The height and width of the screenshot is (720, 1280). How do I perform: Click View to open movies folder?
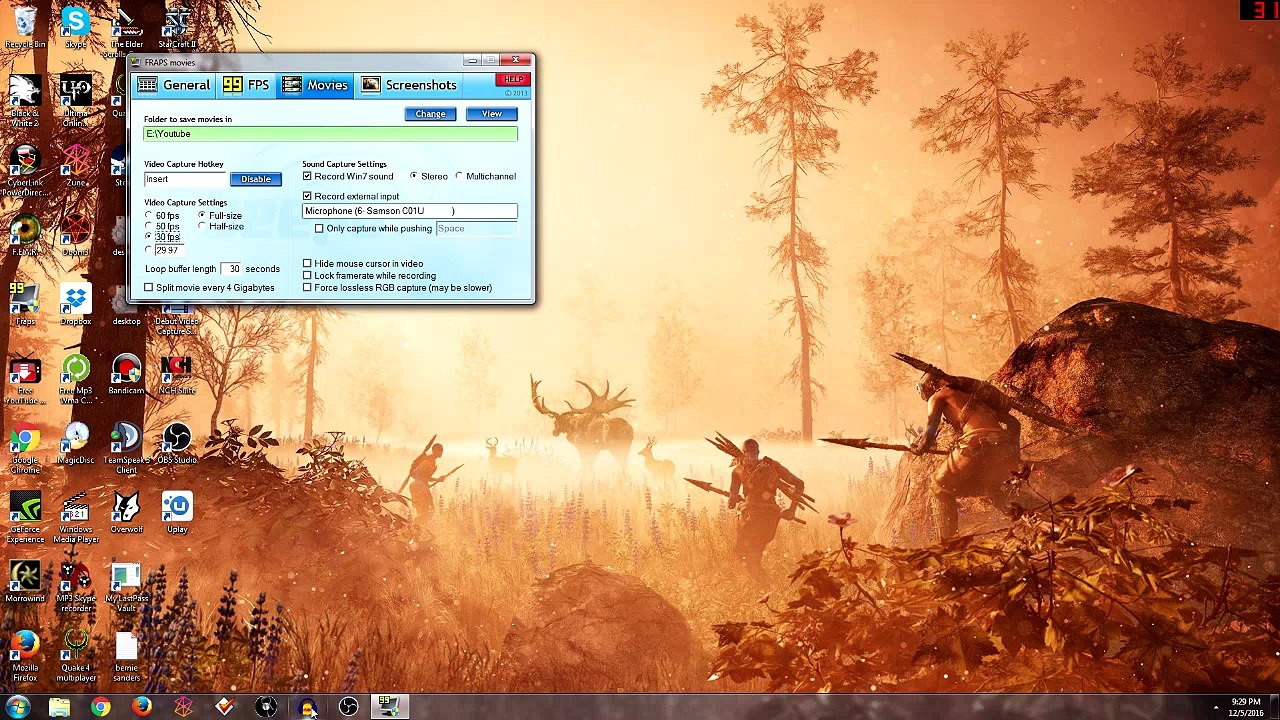tap(491, 114)
